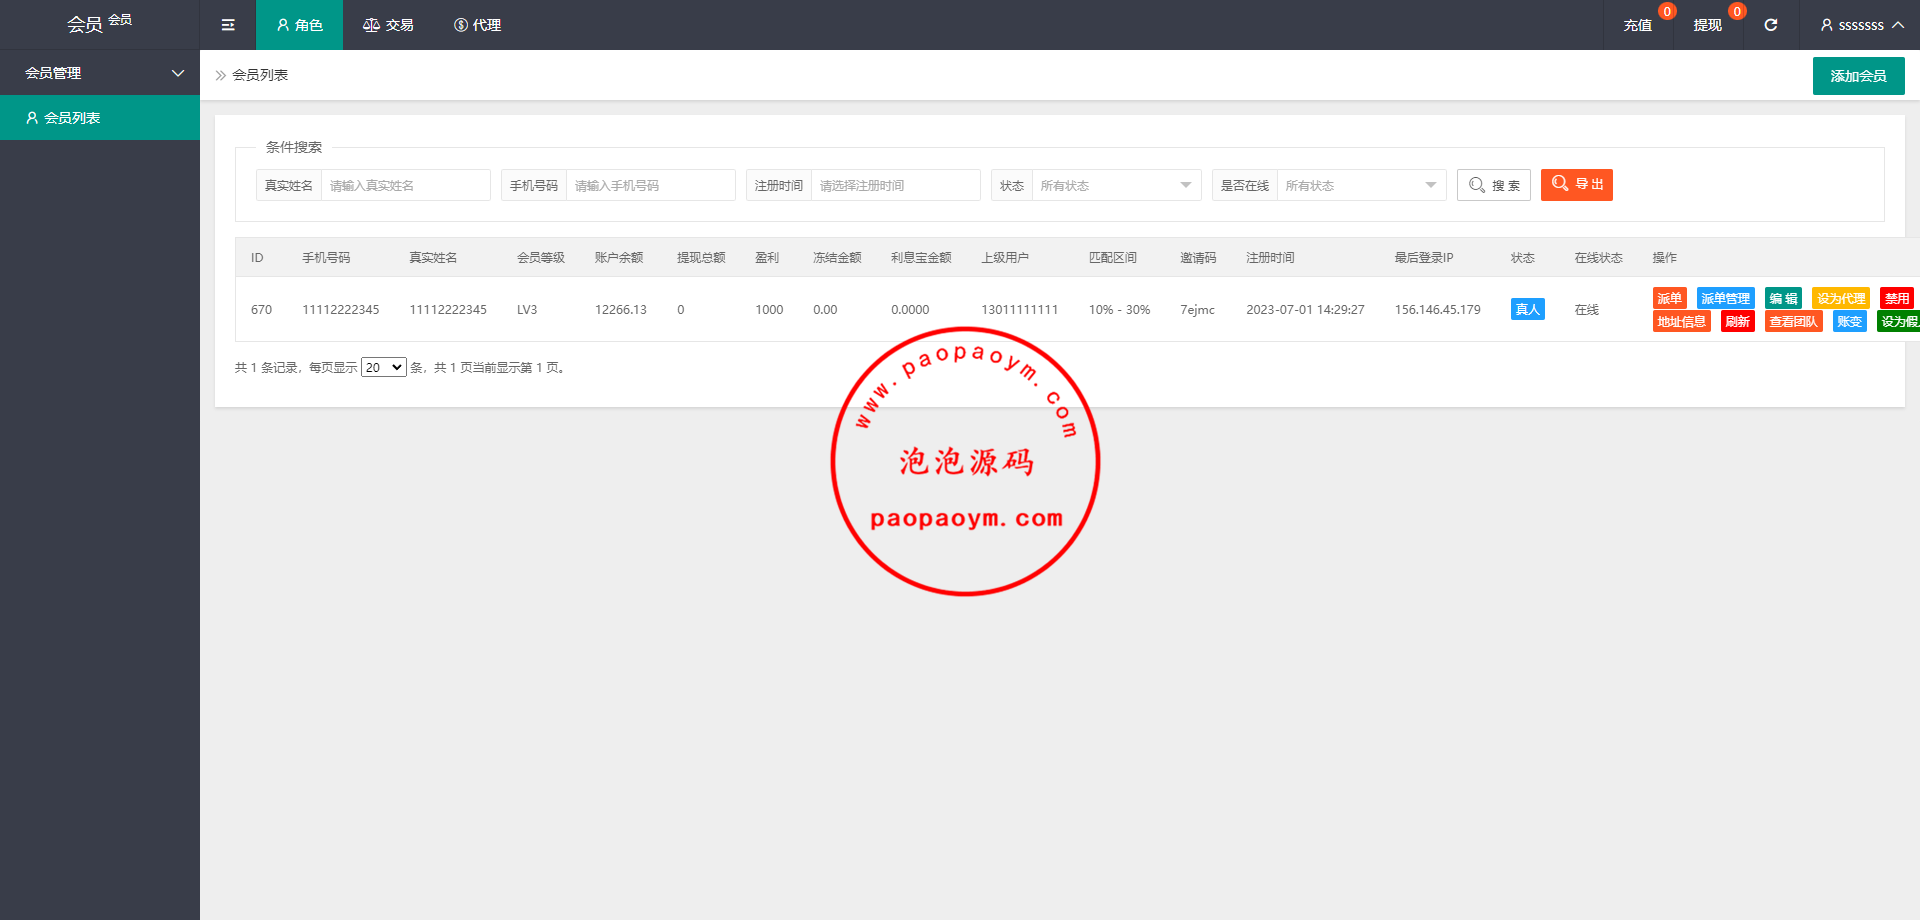
Task: Click the orange 导出 export button
Action: point(1576,185)
